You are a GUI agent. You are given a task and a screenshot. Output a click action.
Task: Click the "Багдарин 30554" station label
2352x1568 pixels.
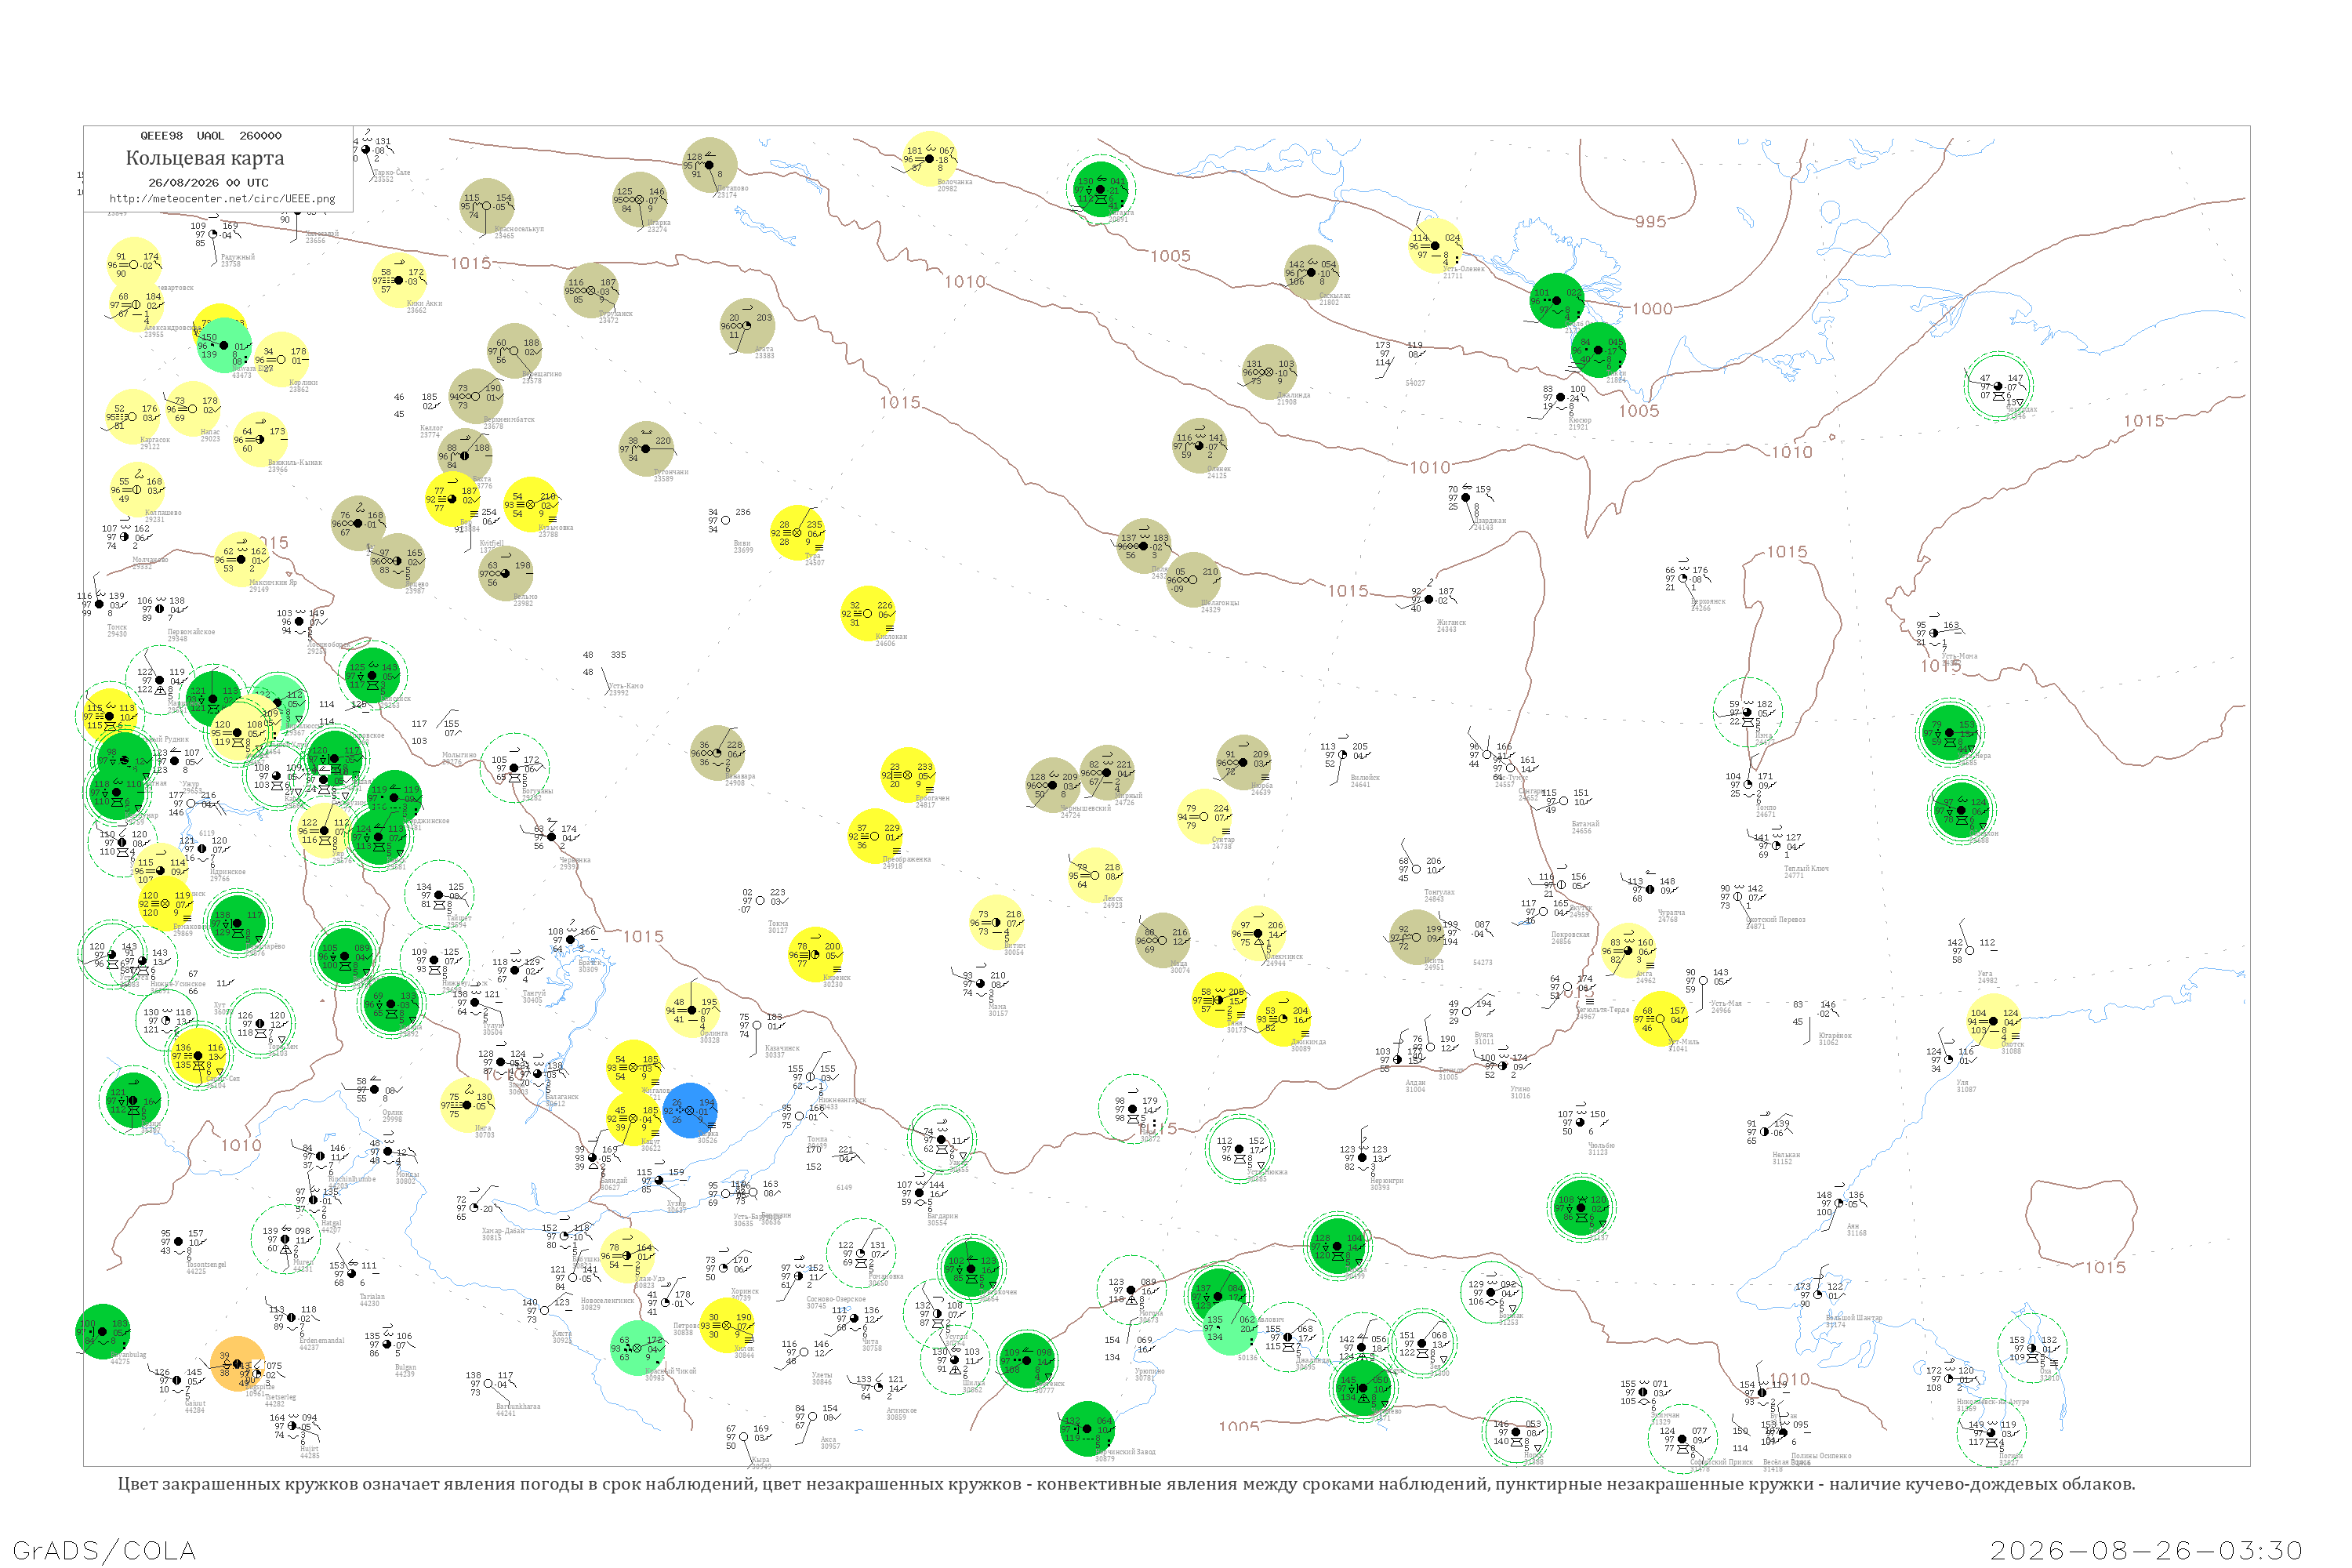[x=942, y=1219]
